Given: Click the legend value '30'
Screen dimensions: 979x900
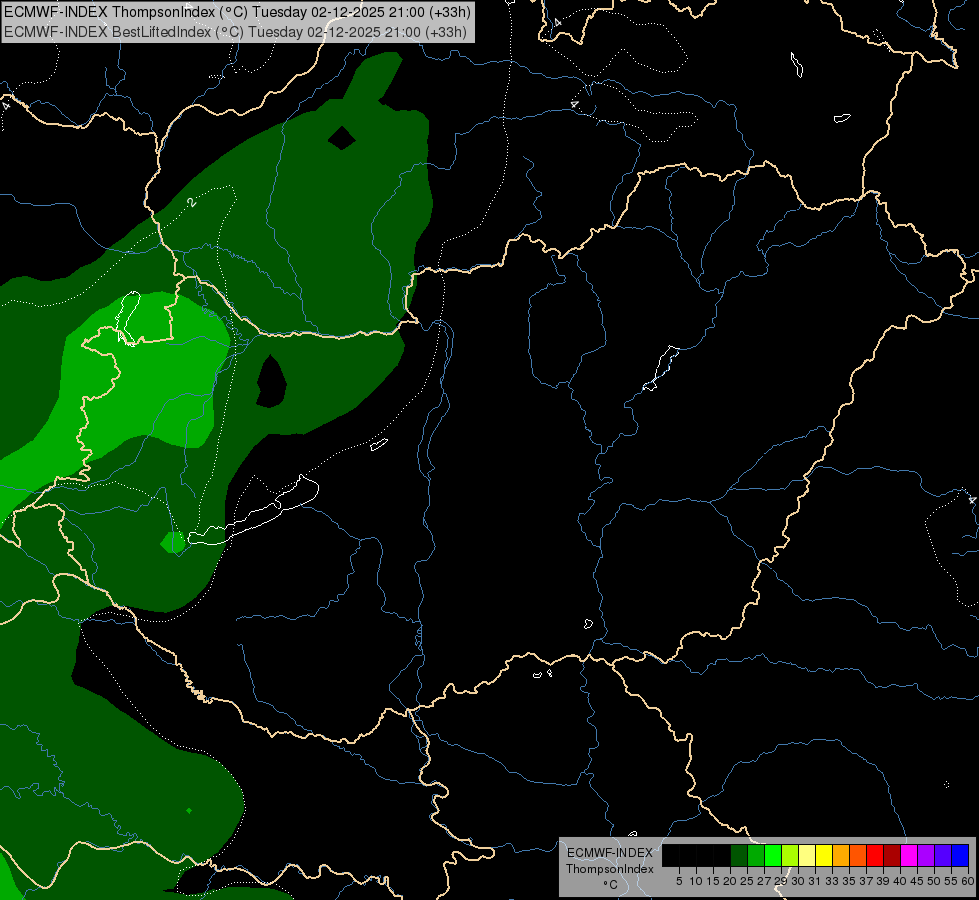Looking at the screenshot, I should click(798, 881).
